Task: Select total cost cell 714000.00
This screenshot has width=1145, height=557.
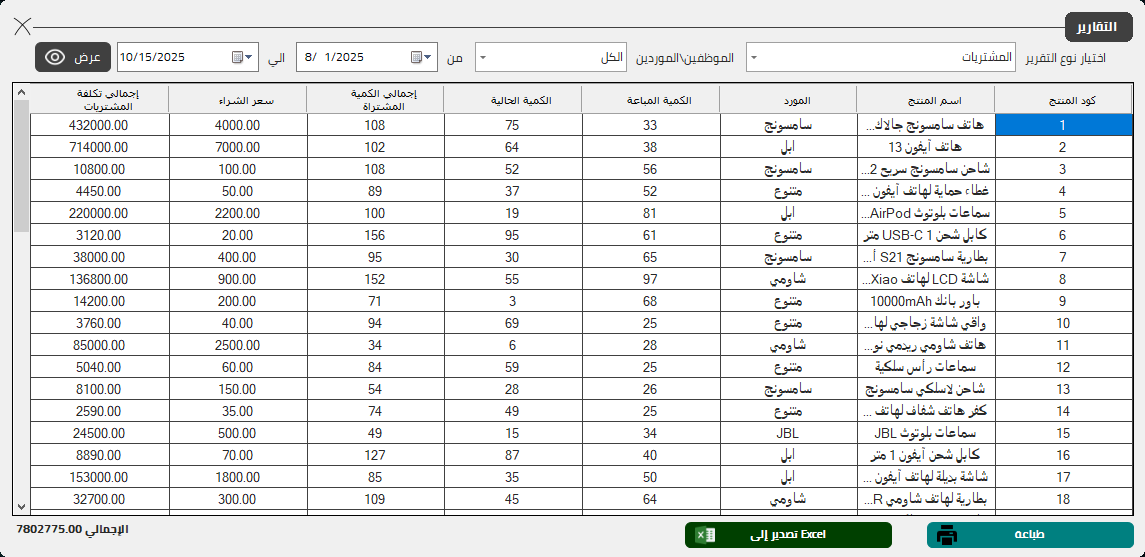Action: 100,147
